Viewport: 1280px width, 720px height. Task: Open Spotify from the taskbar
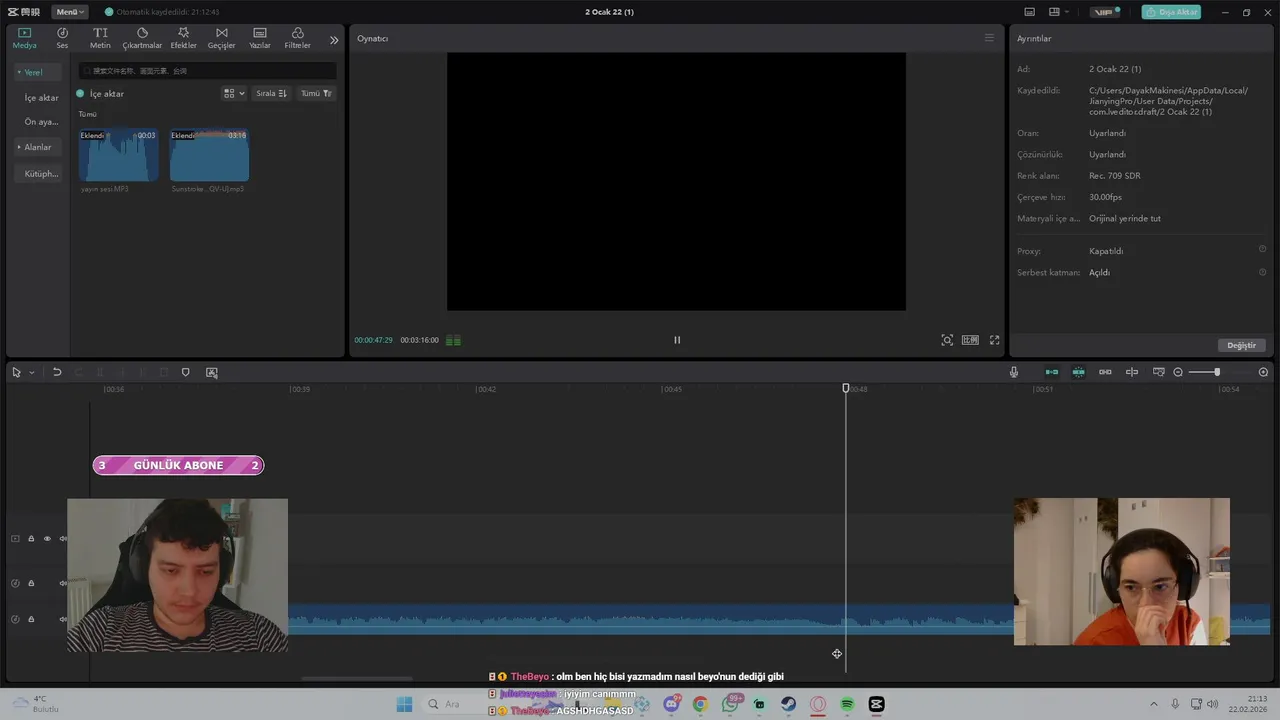click(x=847, y=705)
